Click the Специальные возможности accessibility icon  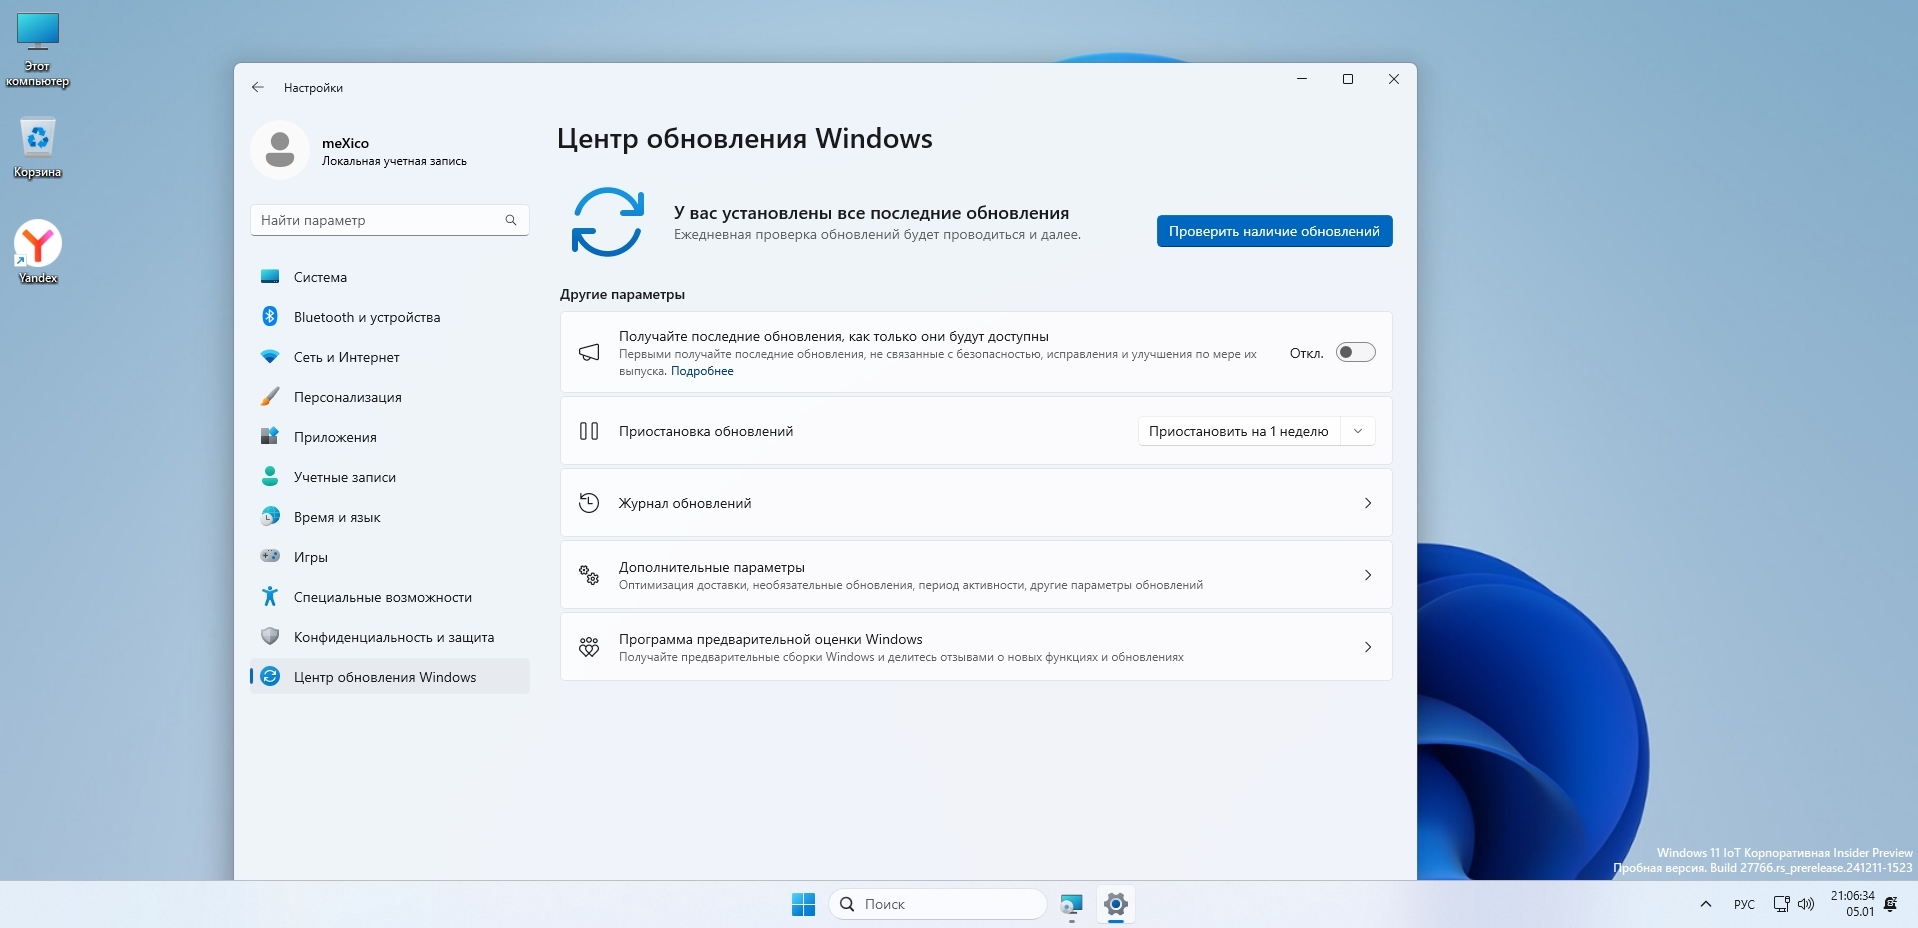tap(270, 597)
